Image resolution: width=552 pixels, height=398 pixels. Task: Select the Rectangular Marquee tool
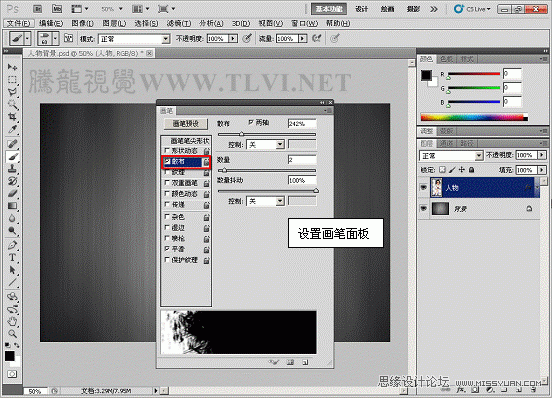(x=12, y=79)
